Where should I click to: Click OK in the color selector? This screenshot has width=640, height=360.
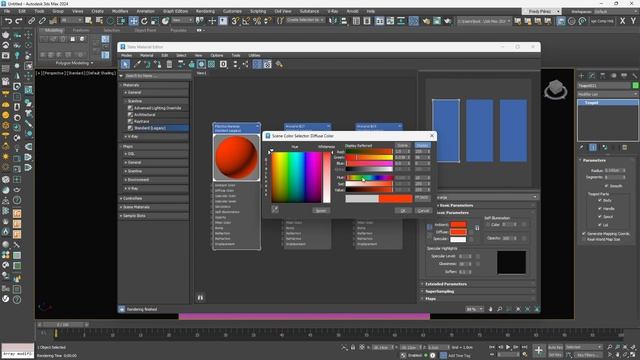coord(403,210)
